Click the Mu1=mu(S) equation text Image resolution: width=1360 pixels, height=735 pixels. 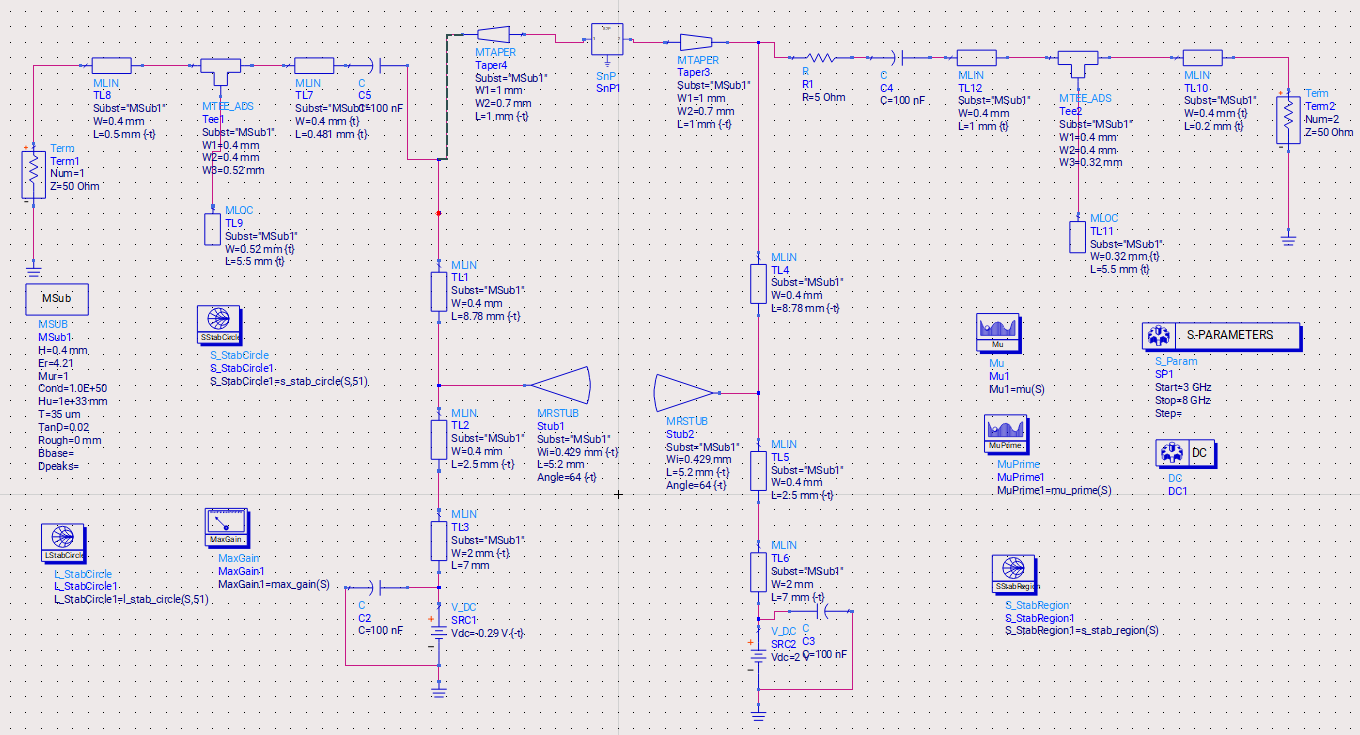coord(1015,388)
